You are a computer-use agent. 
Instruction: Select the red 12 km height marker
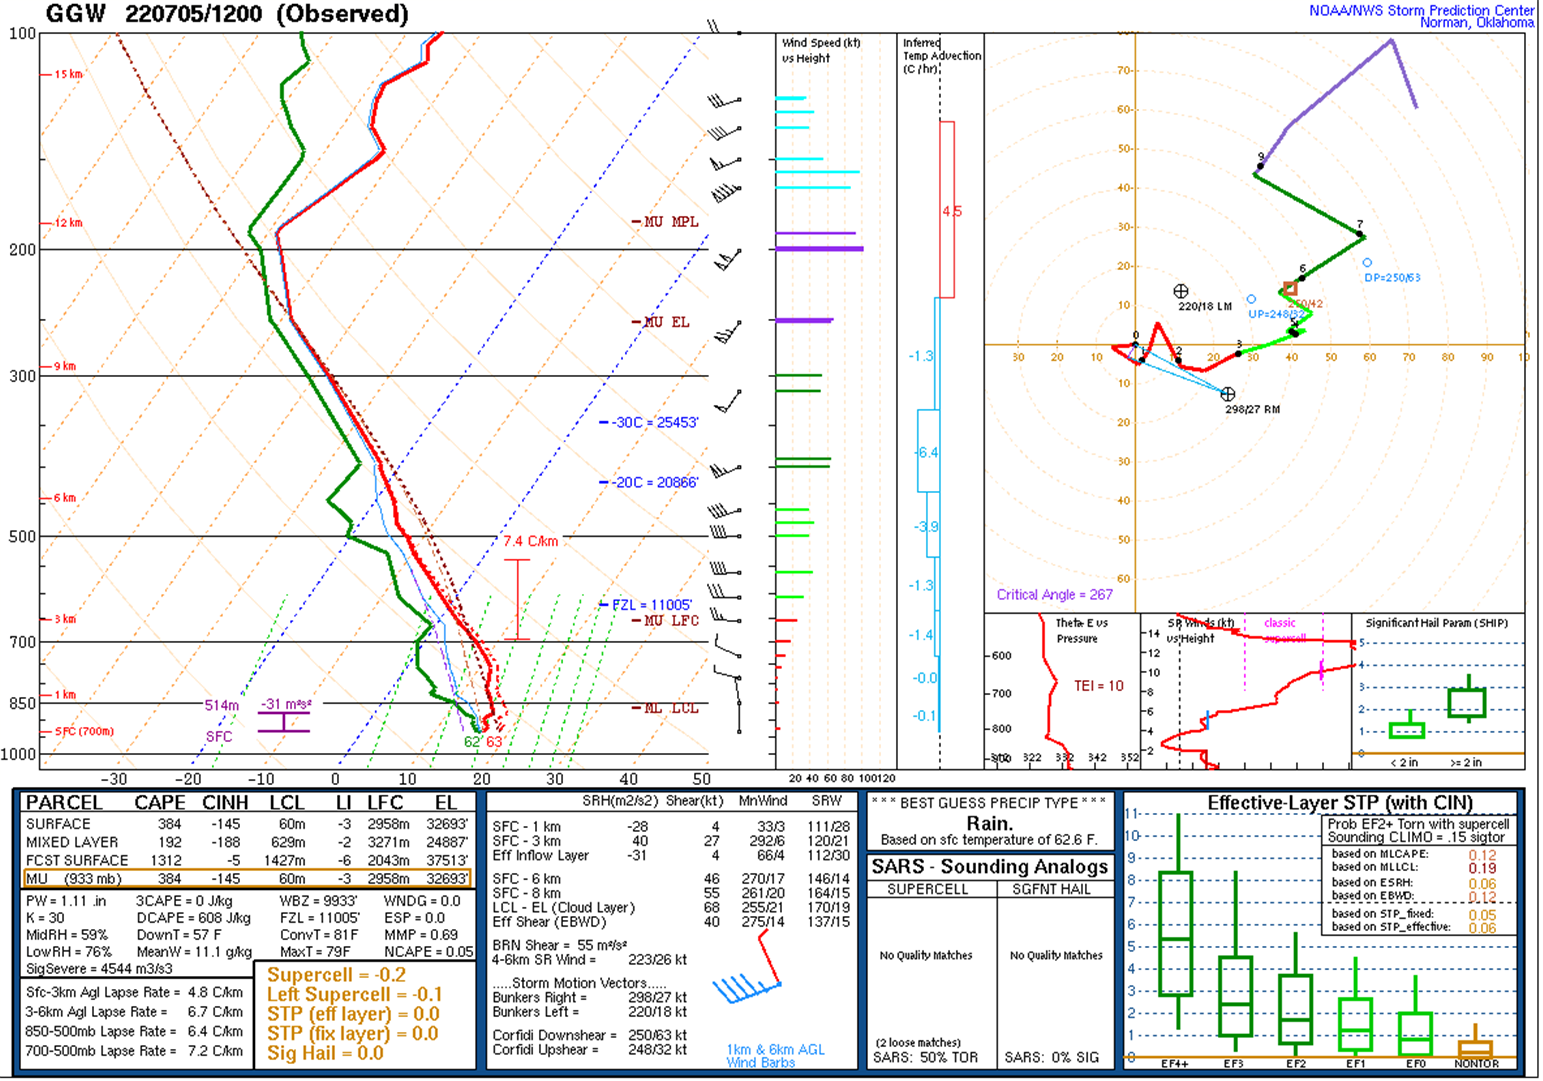pos(69,223)
